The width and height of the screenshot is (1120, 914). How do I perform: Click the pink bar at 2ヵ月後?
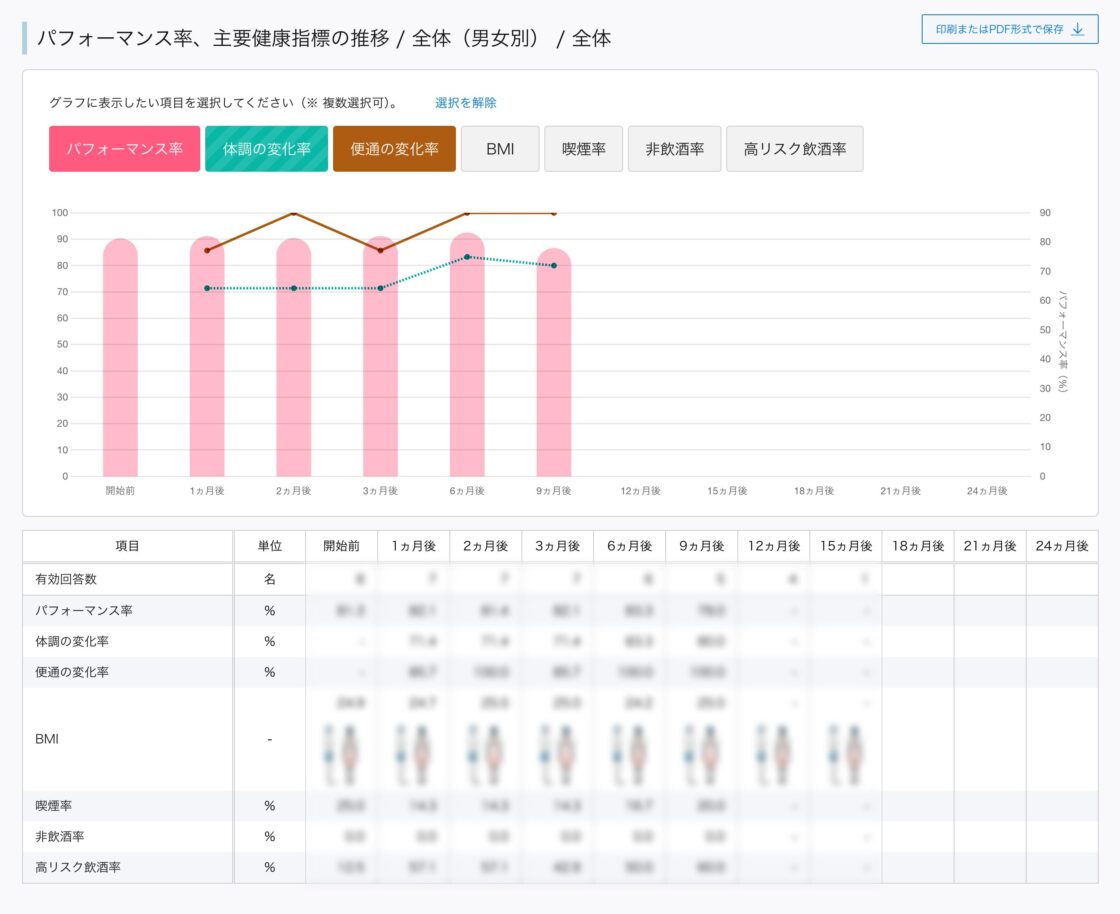tap(294, 357)
